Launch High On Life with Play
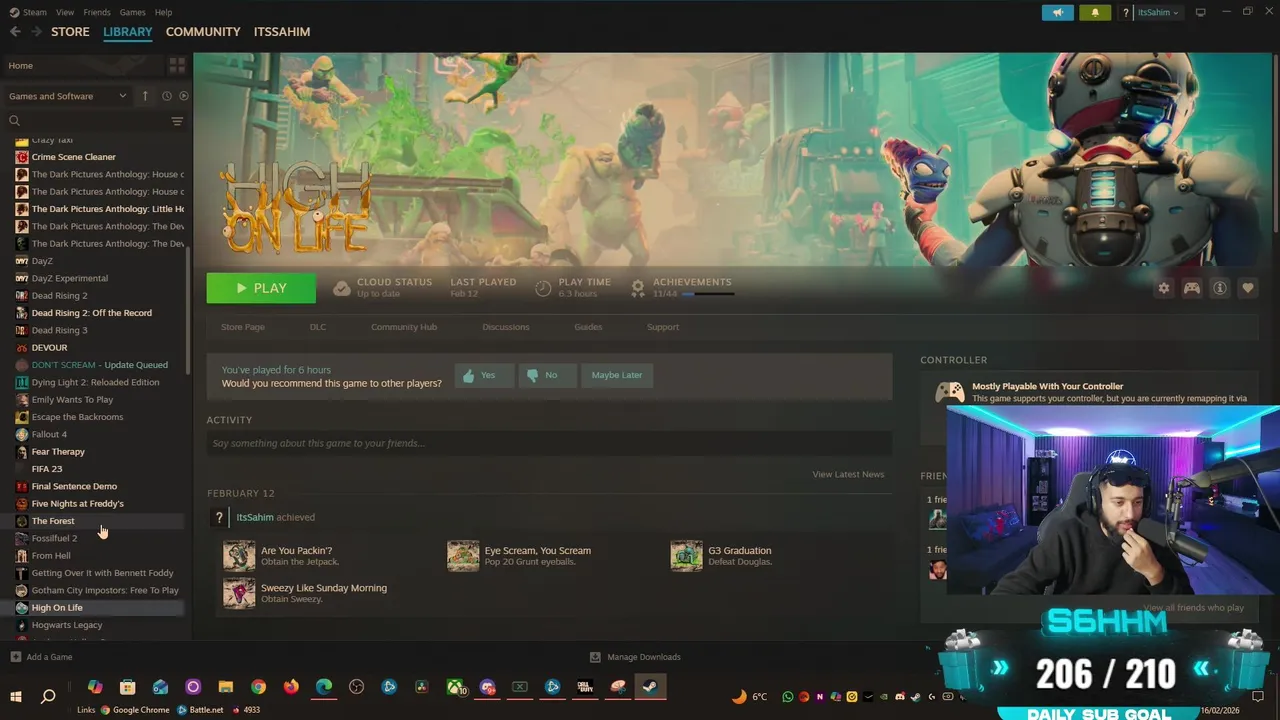The width and height of the screenshot is (1280, 720). [261, 288]
